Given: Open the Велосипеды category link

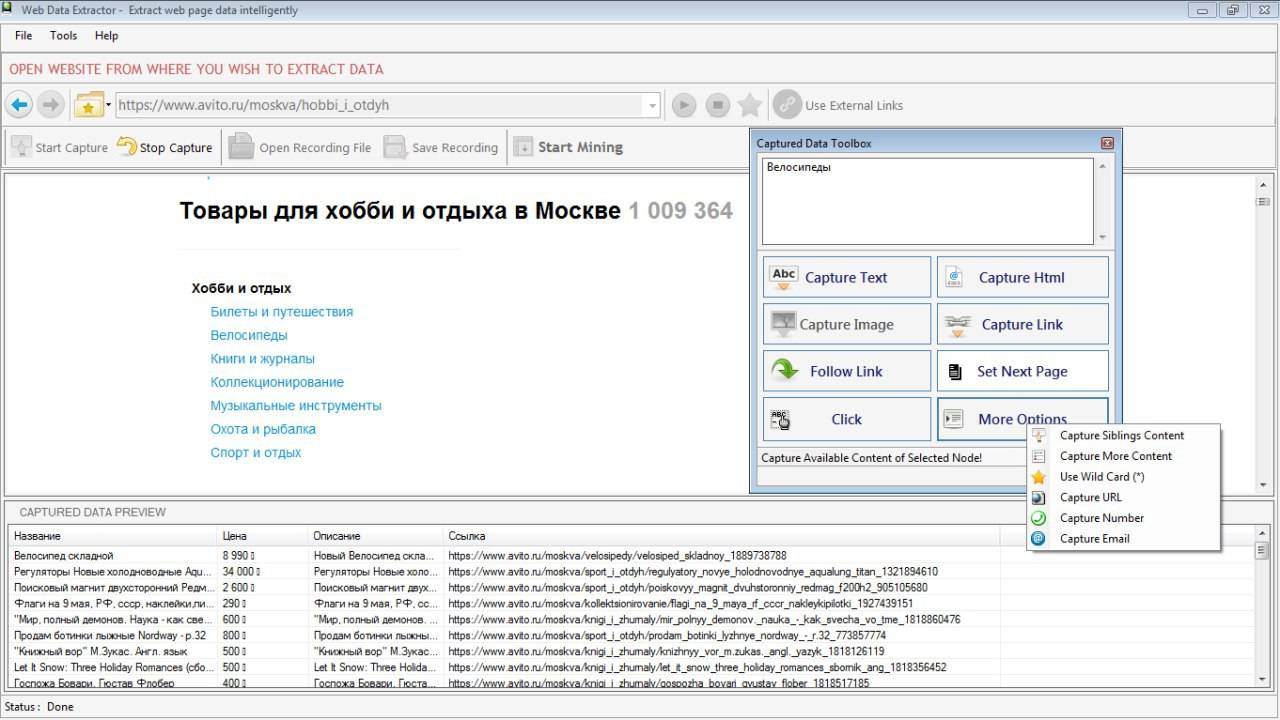Looking at the screenshot, I should coord(249,335).
